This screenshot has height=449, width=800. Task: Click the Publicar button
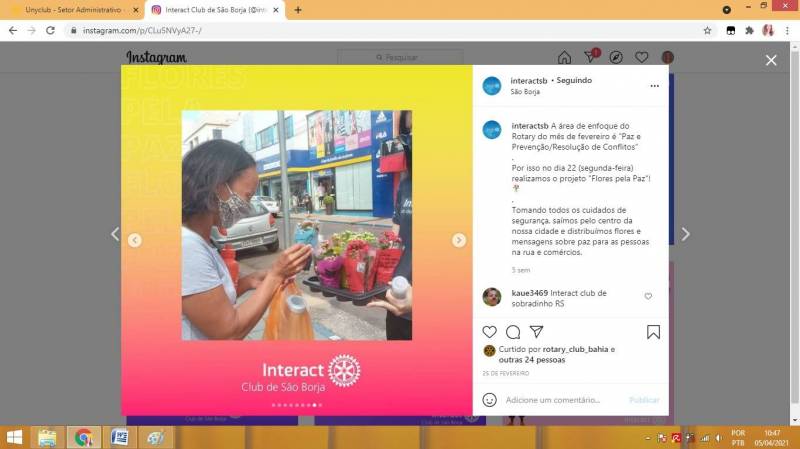pos(644,400)
